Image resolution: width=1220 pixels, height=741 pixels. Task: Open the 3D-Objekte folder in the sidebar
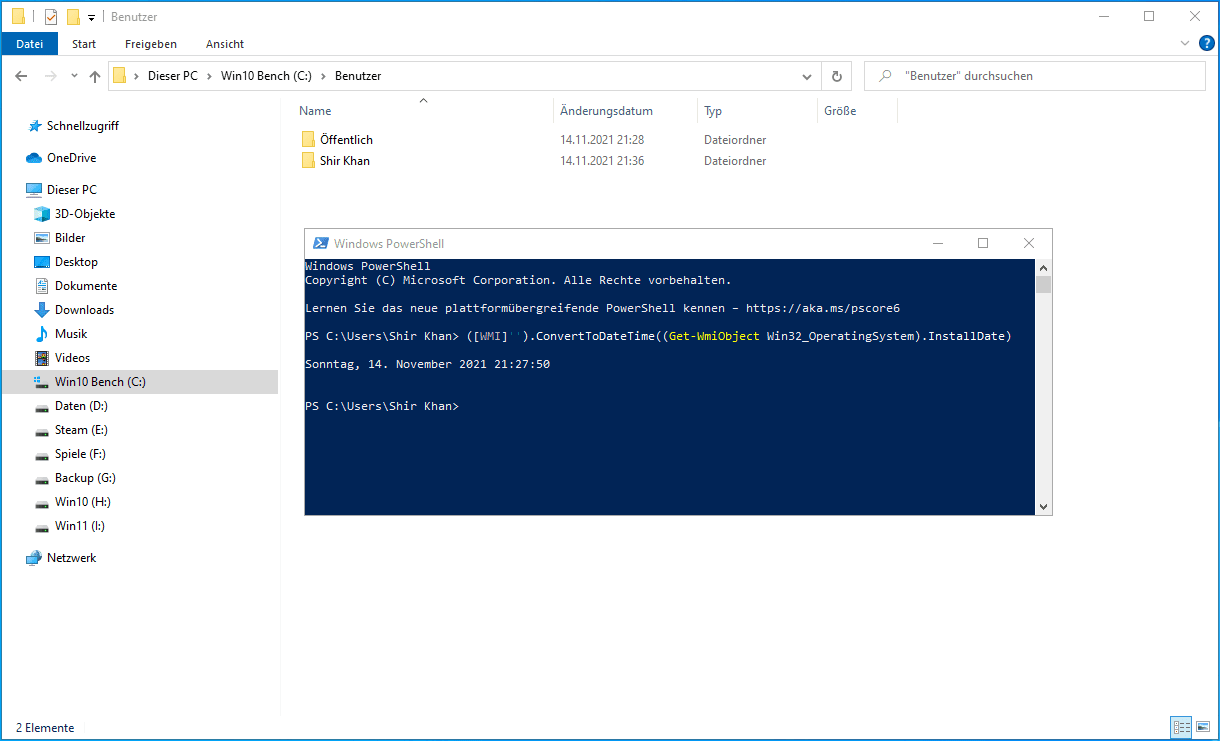pos(85,214)
